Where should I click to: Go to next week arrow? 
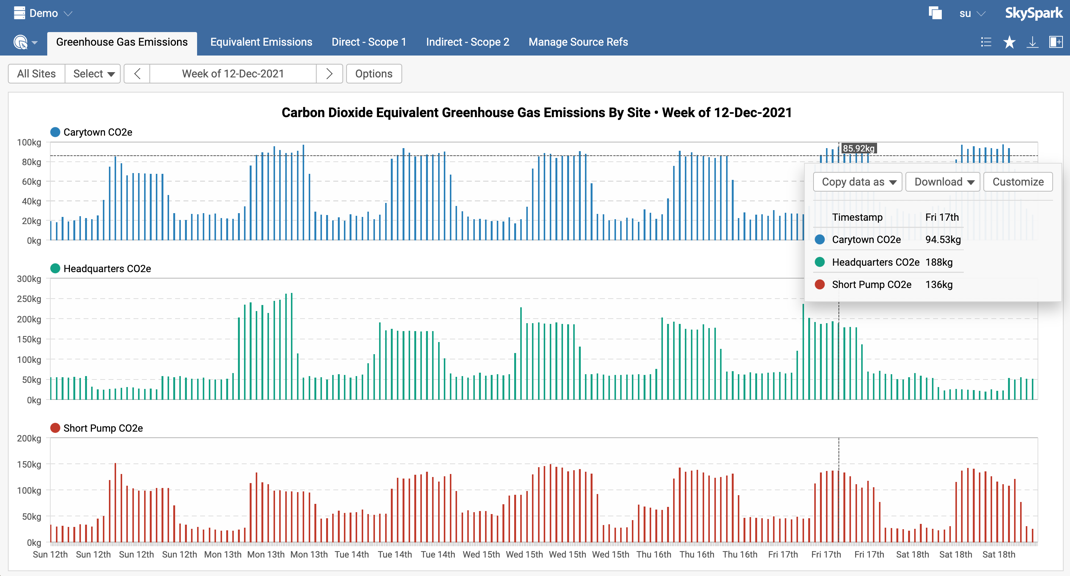[330, 74]
